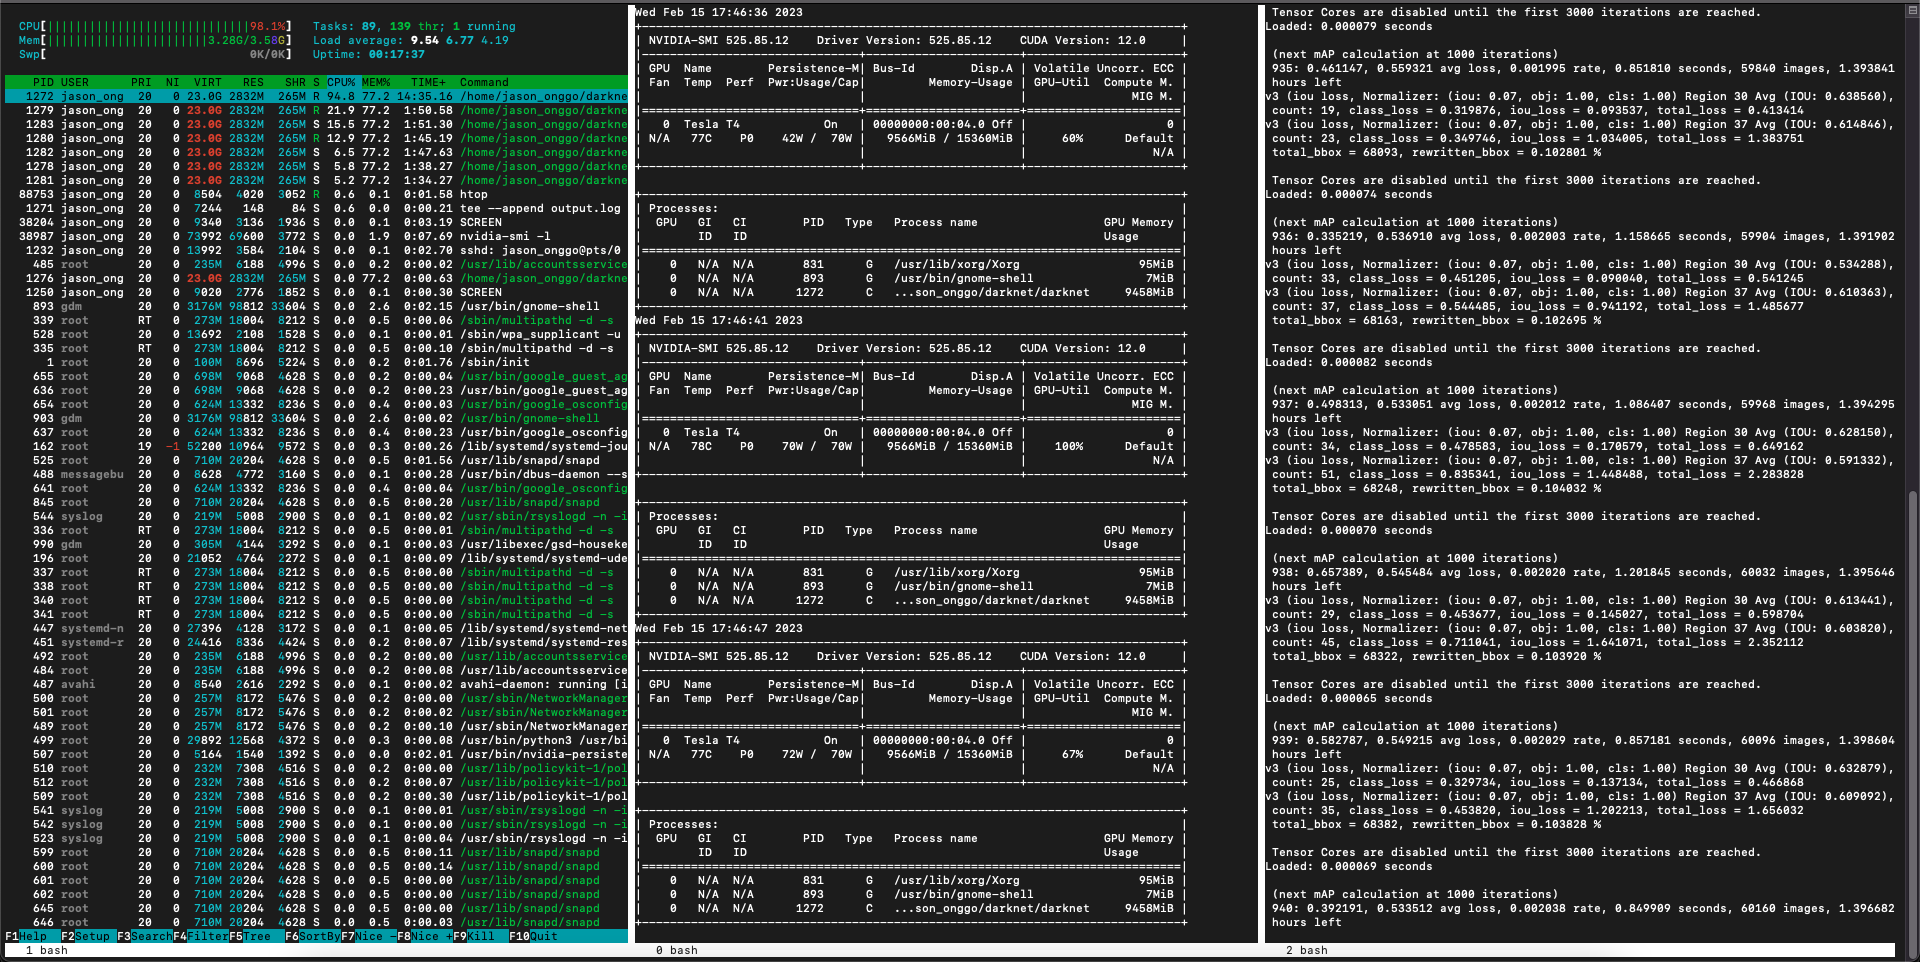
Task: Open F6 SortBy menu
Action: (313, 936)
